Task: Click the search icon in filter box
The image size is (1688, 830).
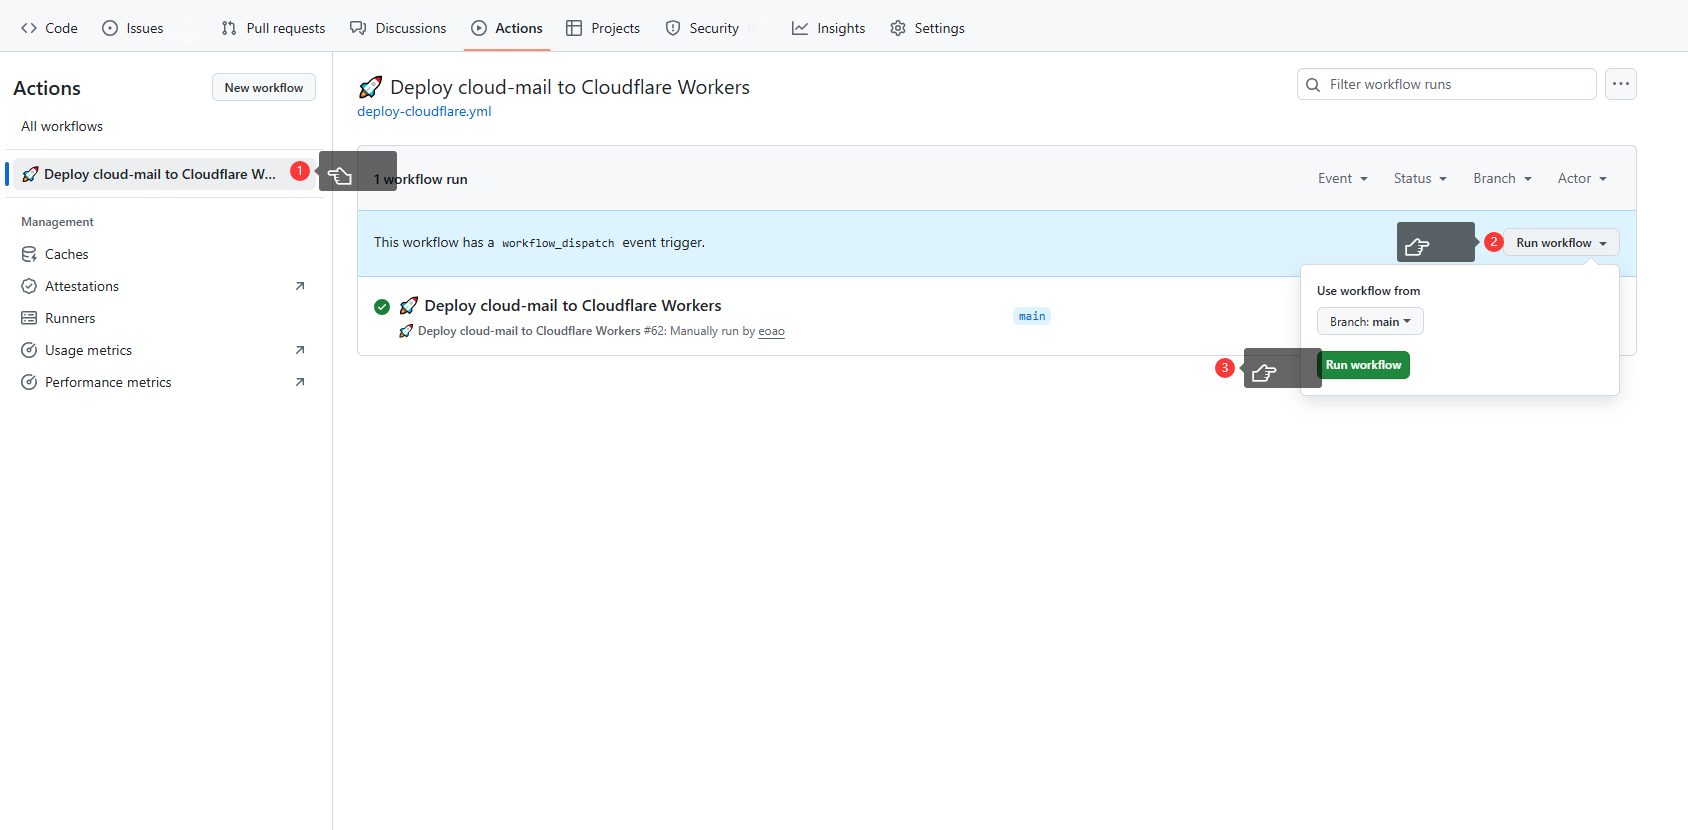Action: tap(1313, 85)
